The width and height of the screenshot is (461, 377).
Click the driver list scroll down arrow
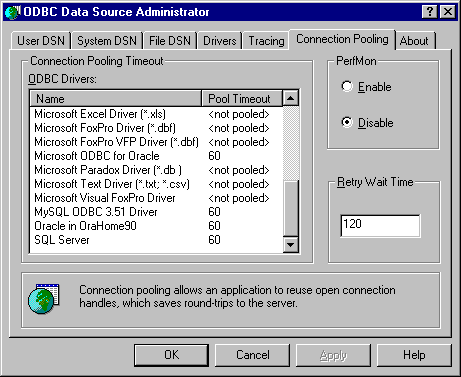tap(291, 245)
